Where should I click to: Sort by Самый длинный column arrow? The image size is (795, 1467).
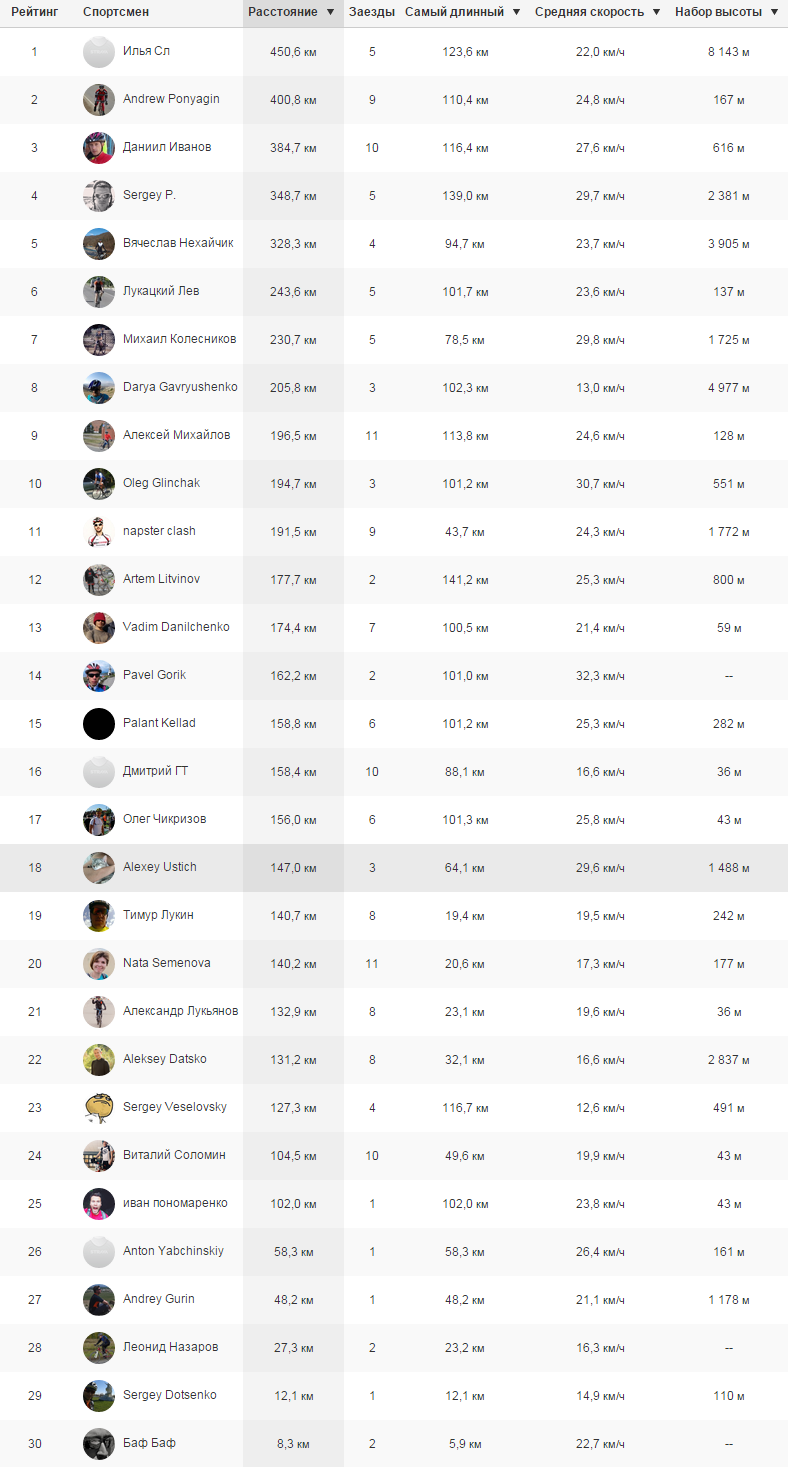click(516, 13)
